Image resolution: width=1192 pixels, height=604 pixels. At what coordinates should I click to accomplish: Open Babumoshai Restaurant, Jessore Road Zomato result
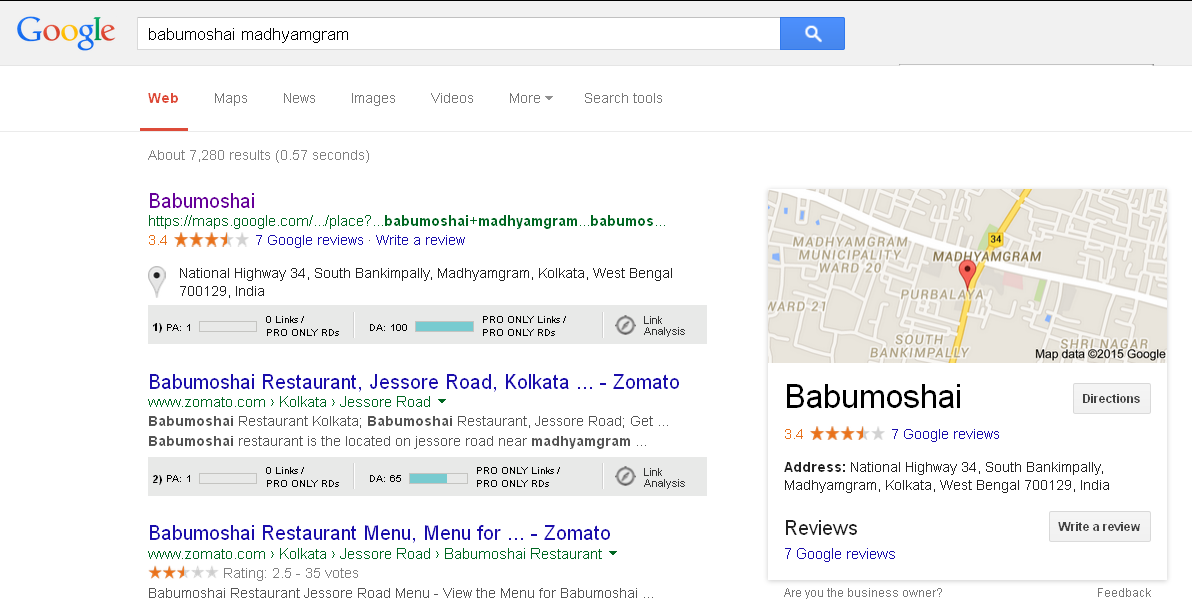pyautogui.click(x=413, y=382)
